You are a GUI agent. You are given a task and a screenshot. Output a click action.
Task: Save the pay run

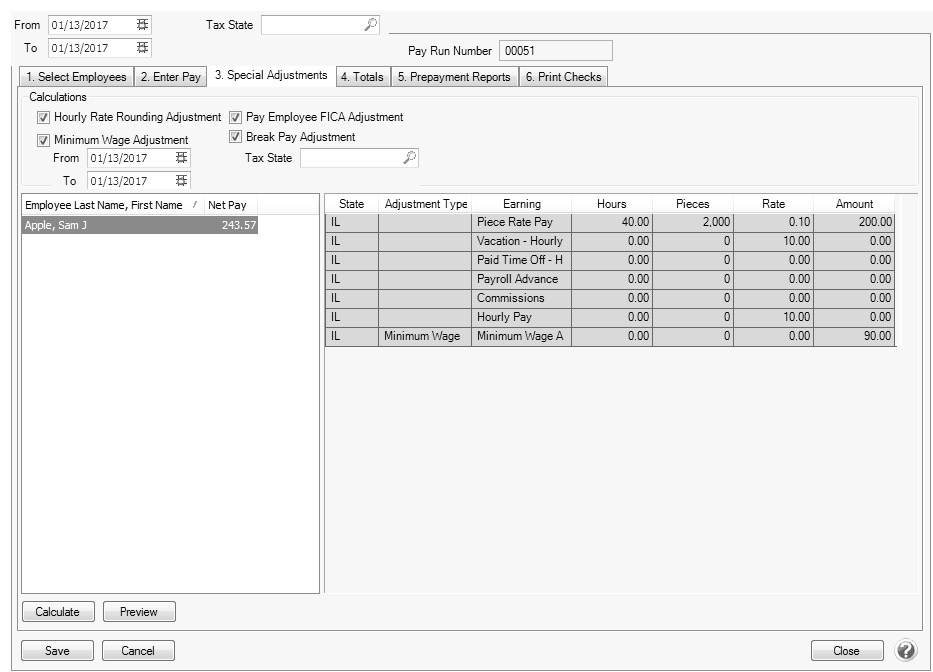pos(57,650)
